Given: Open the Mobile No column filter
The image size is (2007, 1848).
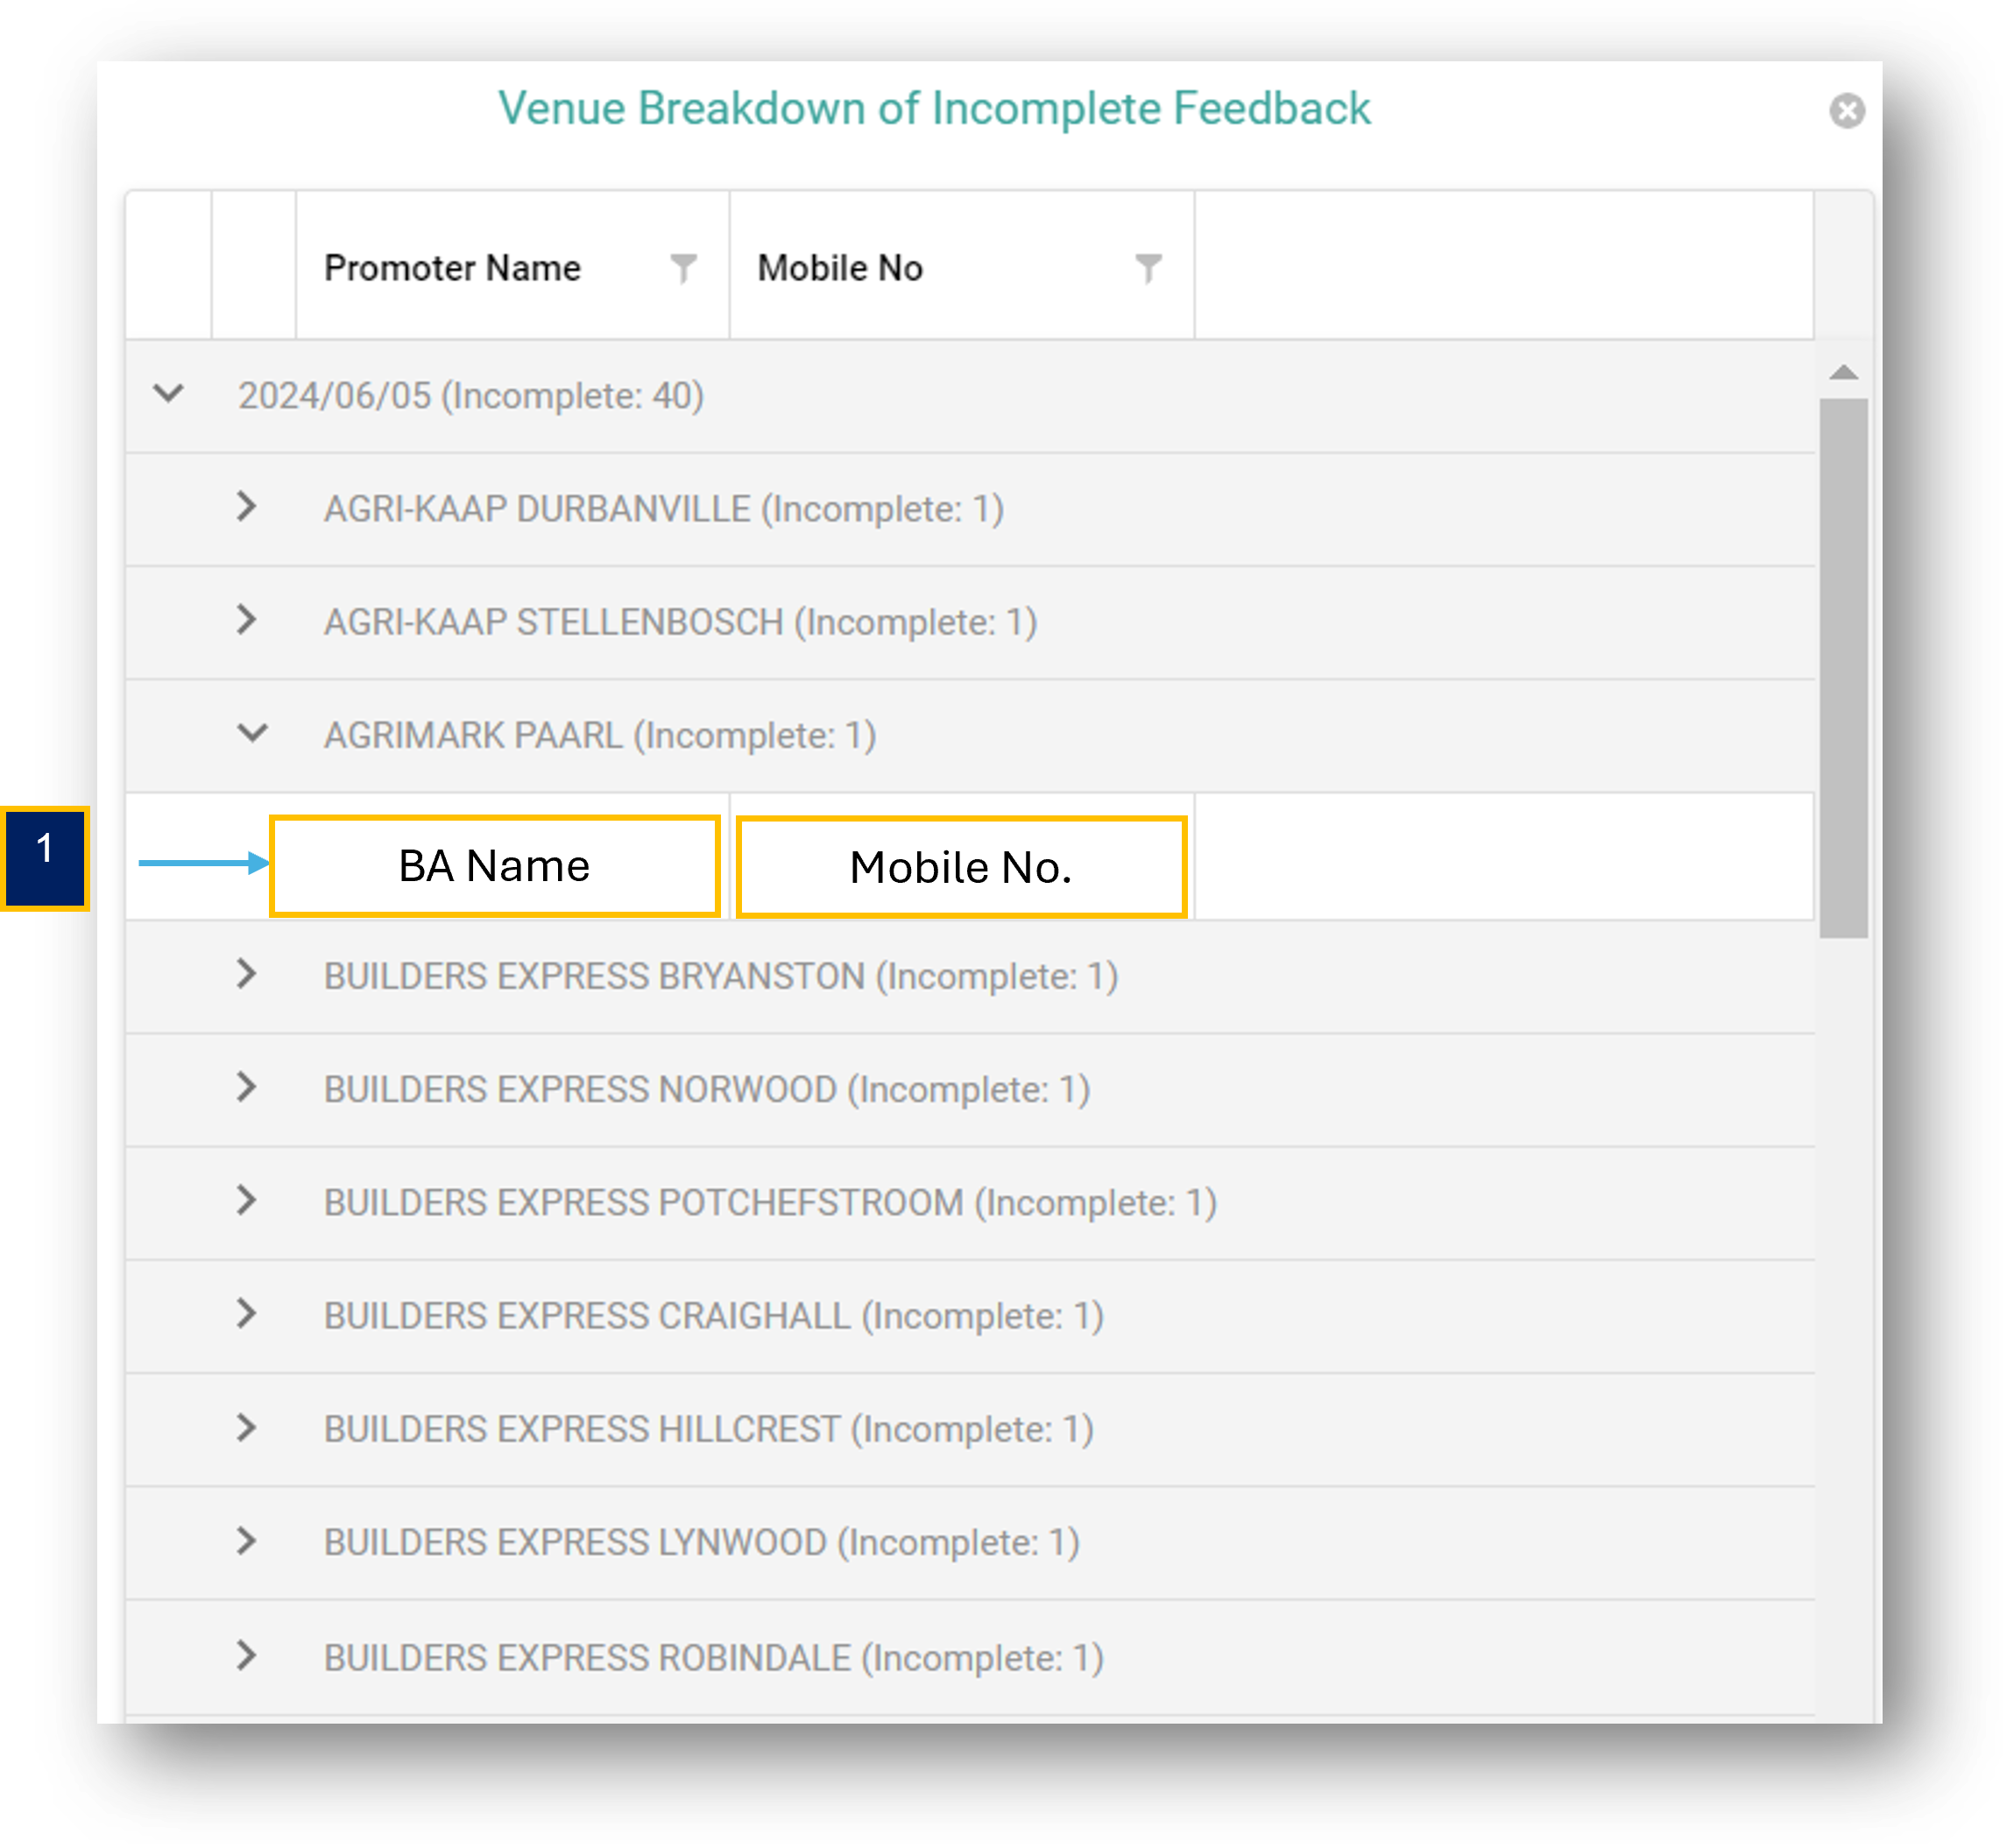Looking at the screenshot, I should [x=1148, y=268].
